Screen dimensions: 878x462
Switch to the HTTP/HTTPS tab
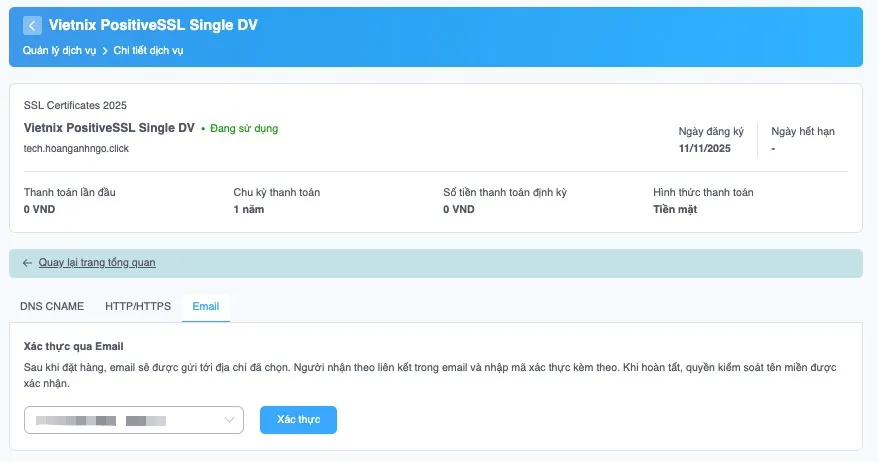(138, 306)
